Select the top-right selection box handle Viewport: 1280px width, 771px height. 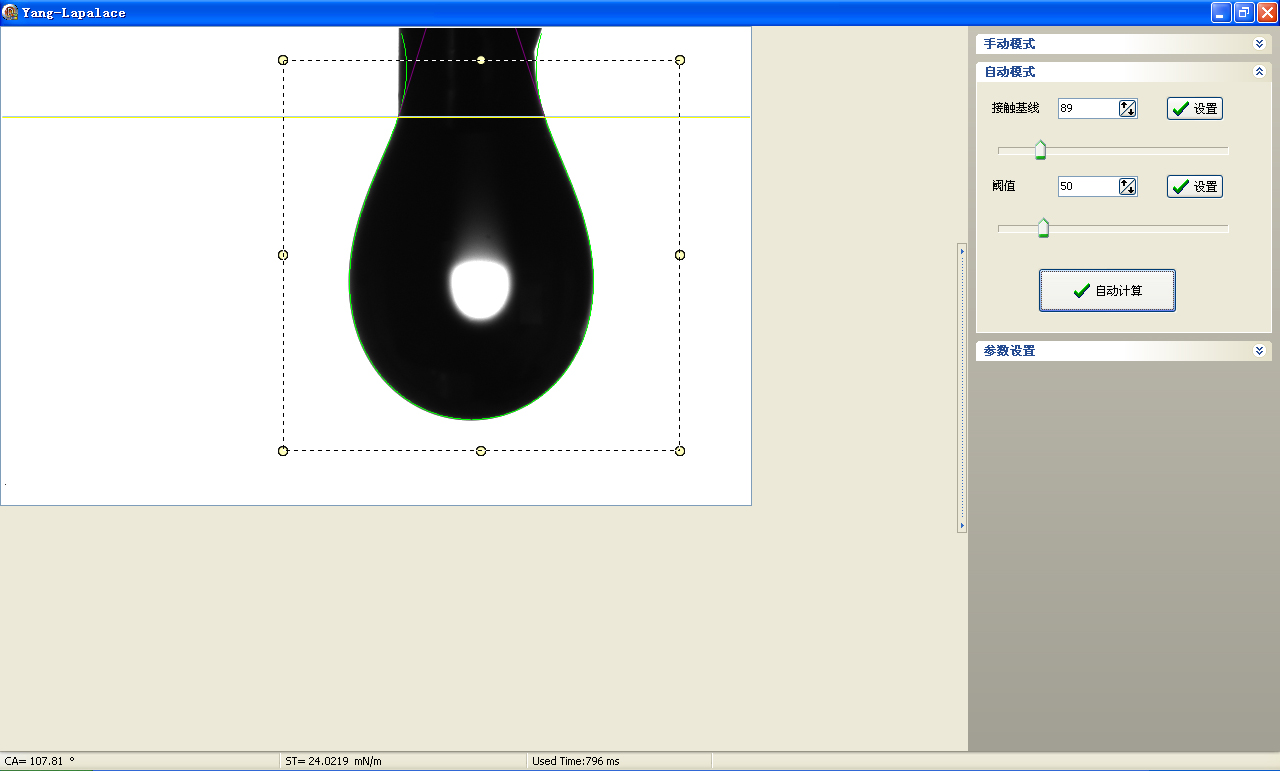coord(680,60)
